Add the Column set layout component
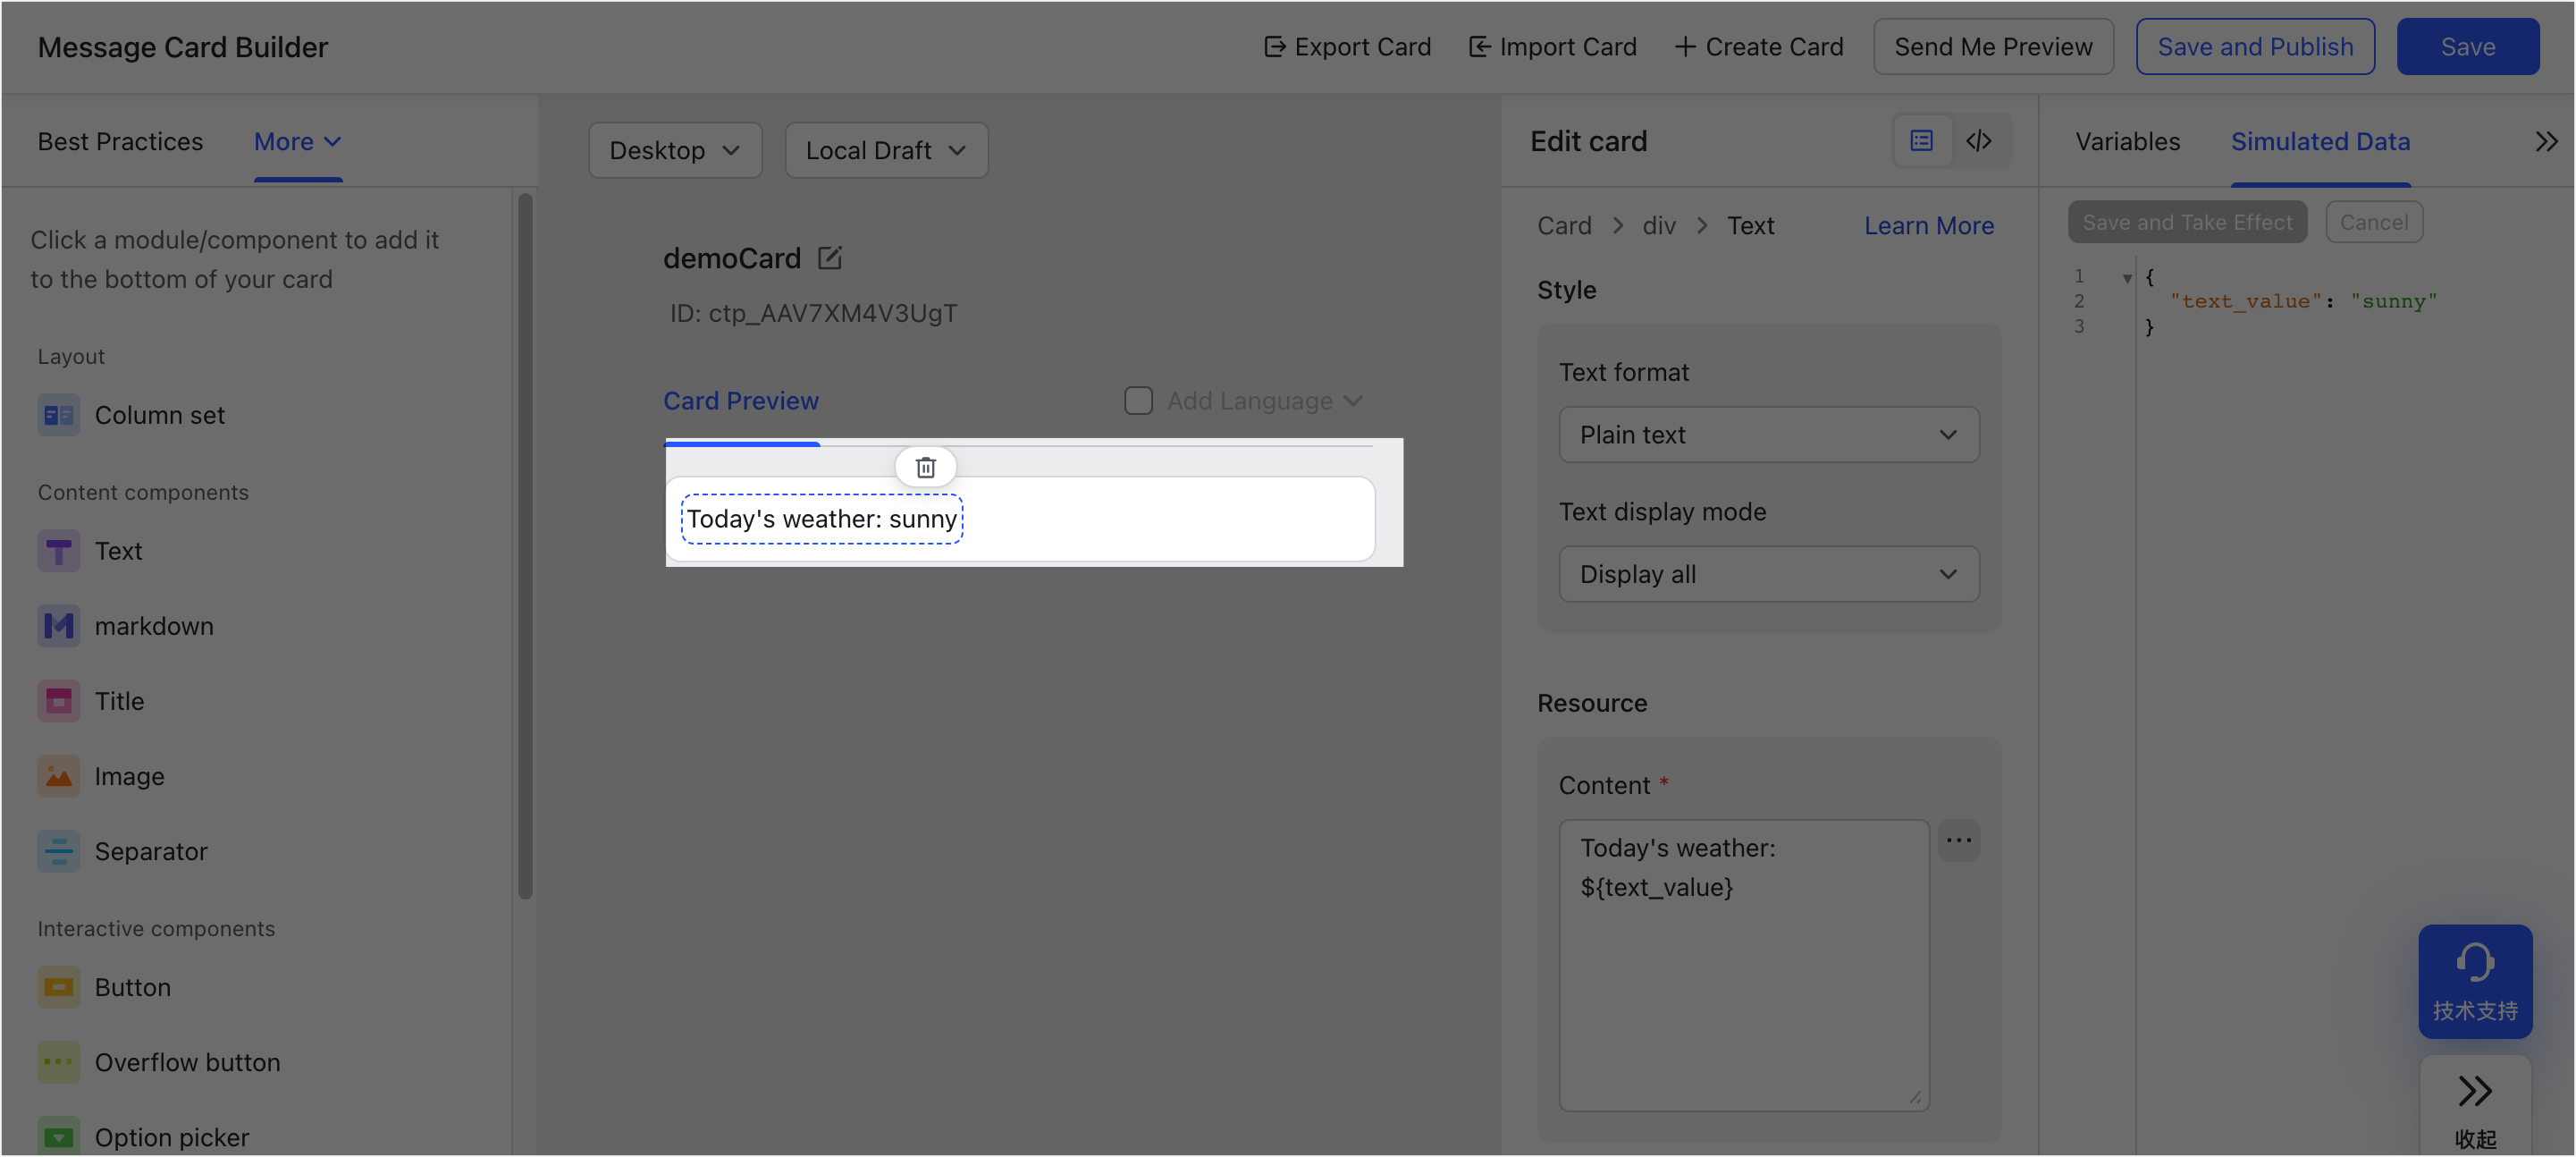The width and height of the screenshot is (2576, 1157). [x=131, y=415]
